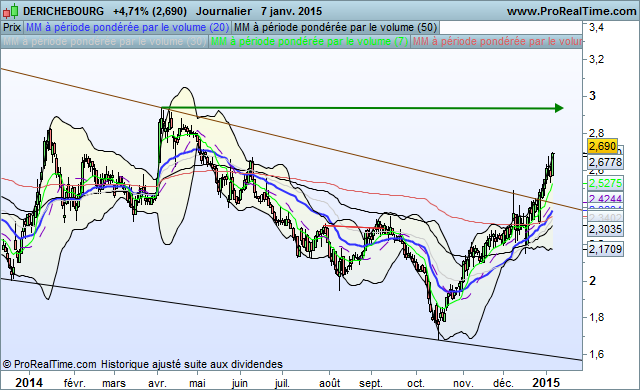The height and width of the screenshot is (390, 640).
Task: Click the 1,6 price axis value
Action: [596, 354]
